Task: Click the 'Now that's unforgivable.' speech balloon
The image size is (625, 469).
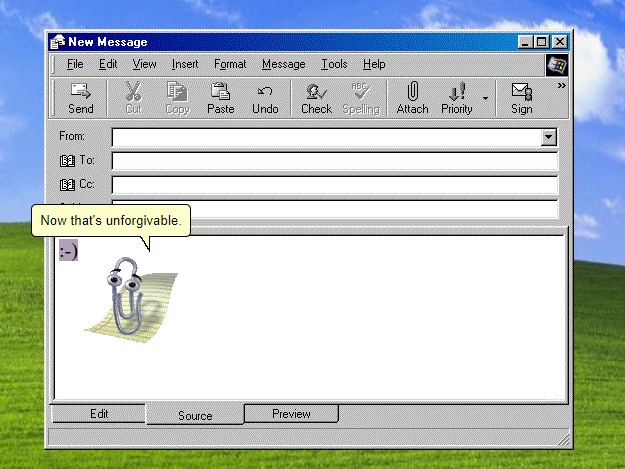Action: (x=111, y=220)
